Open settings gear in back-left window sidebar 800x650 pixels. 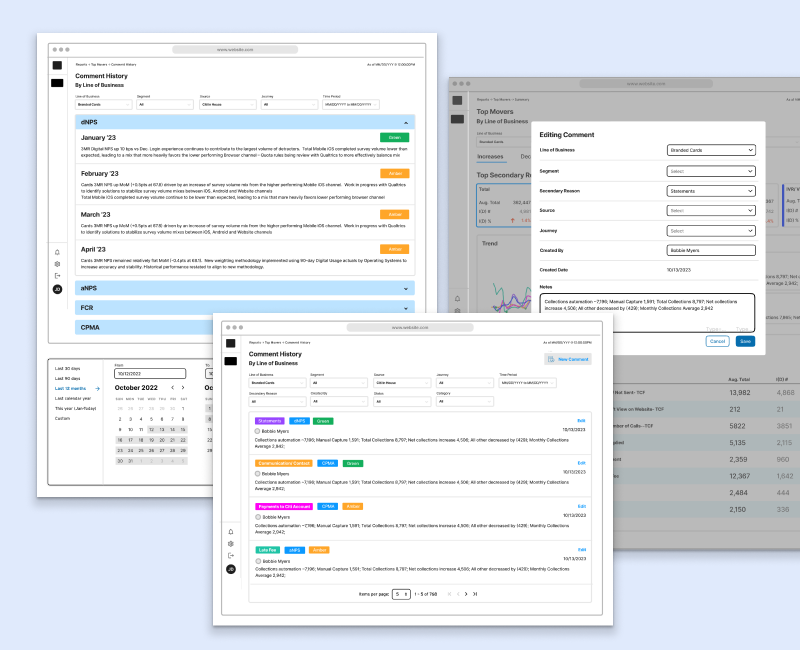tap(57, 264)
